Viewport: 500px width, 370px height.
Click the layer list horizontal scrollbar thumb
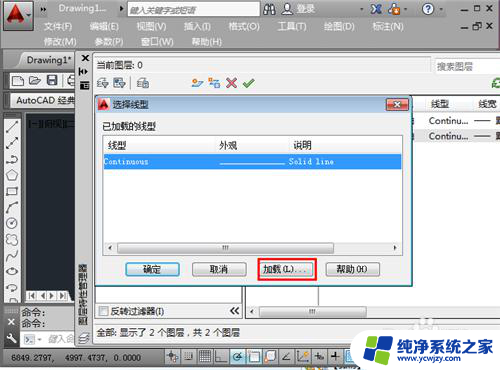pyautogui.click(x=312, y=312)
